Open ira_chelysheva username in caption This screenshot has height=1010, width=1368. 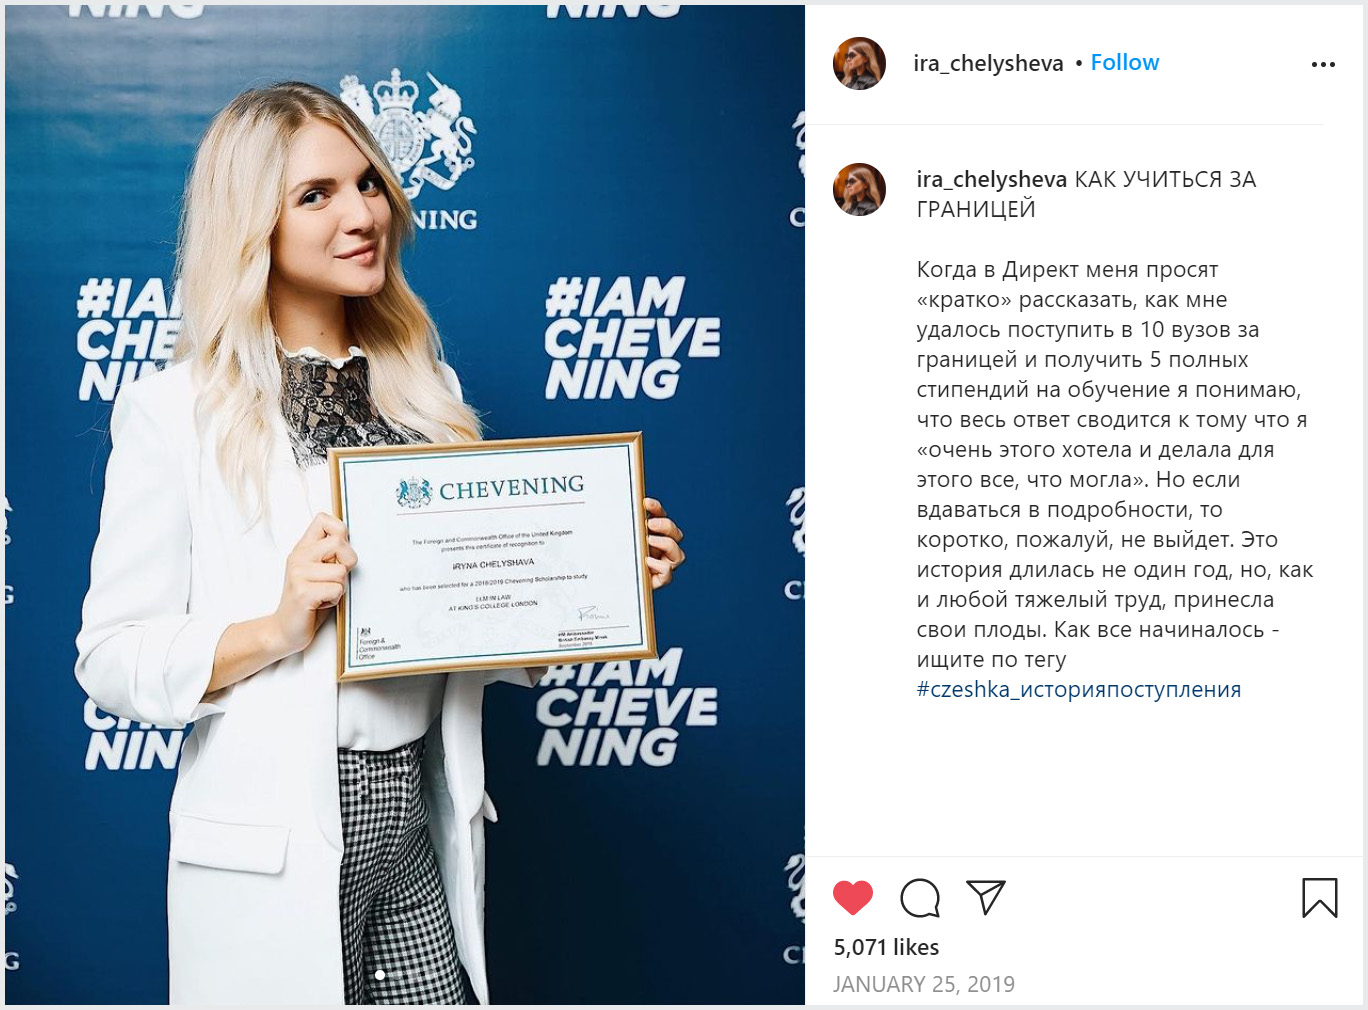(x=992, y=179)
